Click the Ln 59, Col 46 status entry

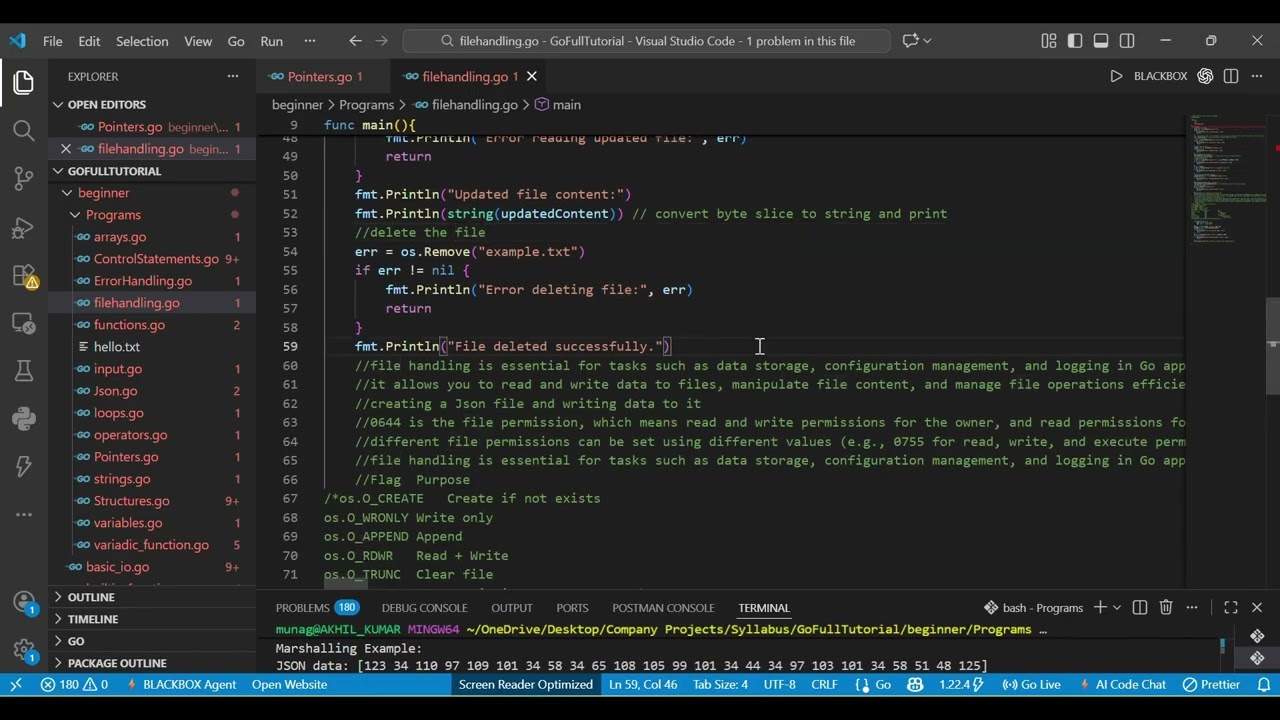643,685
